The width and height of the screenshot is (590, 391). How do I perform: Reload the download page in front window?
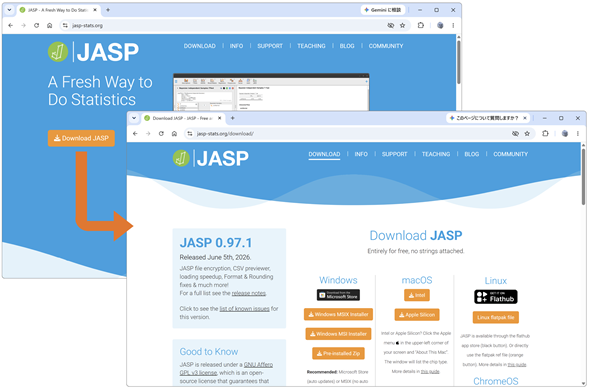click(x=161, y=134)
